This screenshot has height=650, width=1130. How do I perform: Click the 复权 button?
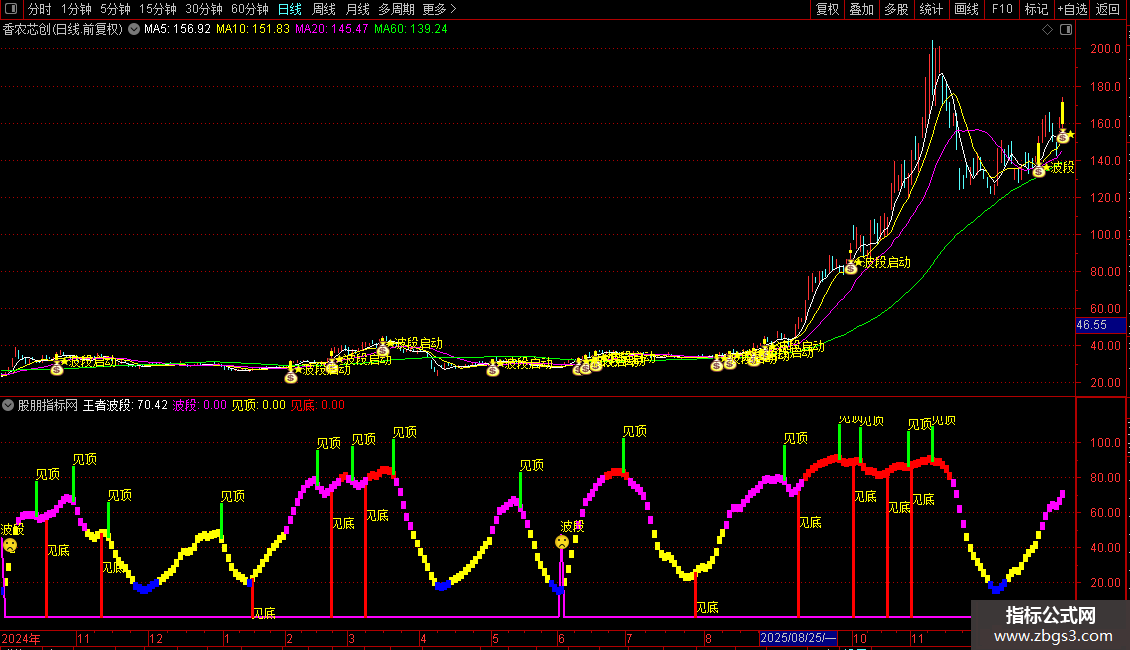click(x=828, y=9)
